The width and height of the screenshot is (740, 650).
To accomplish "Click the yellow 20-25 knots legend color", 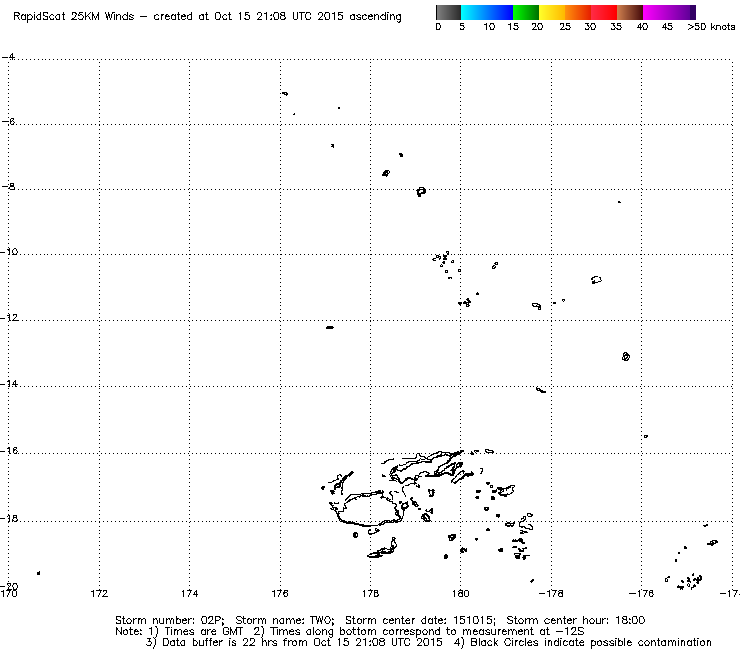I will tap(552, 12).
